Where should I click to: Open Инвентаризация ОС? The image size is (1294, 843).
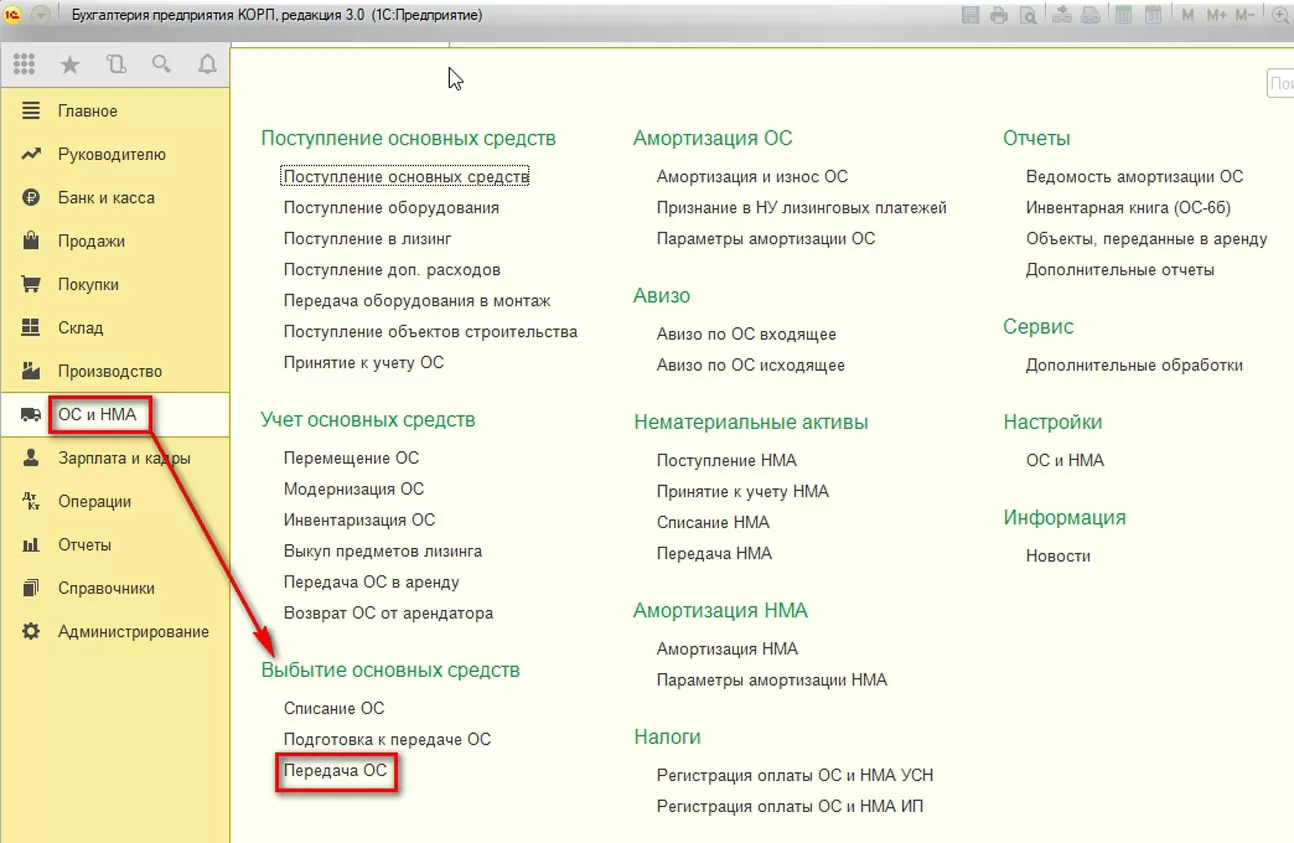(359, 520)
